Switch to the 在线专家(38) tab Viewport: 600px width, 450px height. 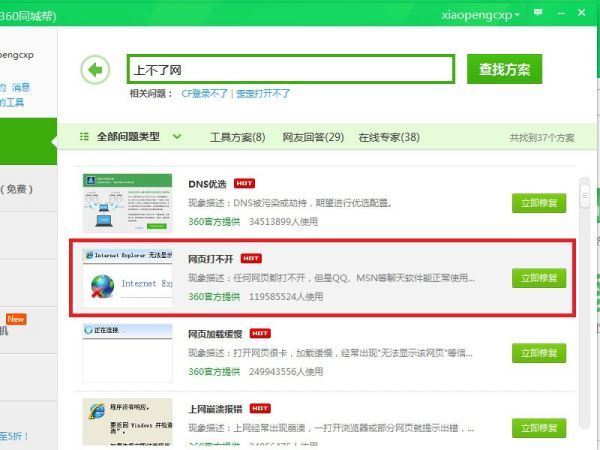(x=389, y=137)
